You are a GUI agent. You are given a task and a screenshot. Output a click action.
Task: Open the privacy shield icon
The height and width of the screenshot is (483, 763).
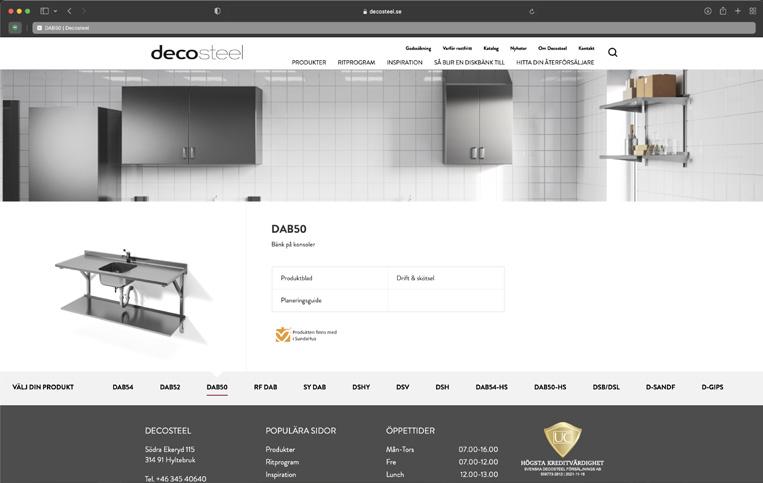[218, 11]
